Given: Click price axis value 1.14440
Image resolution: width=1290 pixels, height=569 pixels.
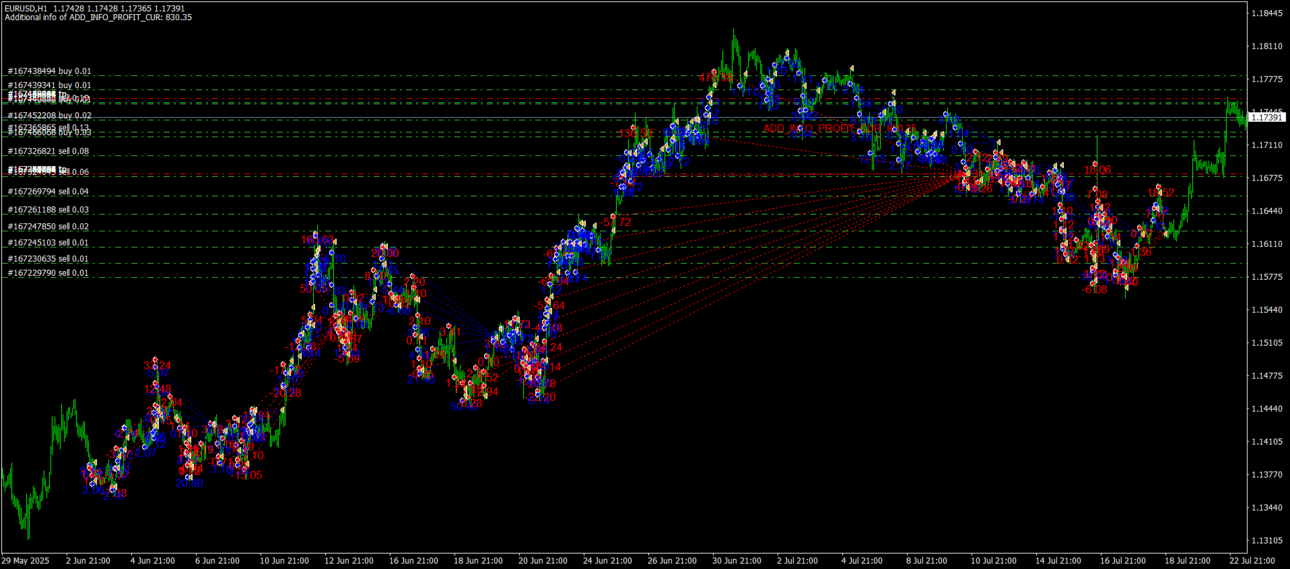Looking at the screenshot, I should pyautogui.click(x=1268, y=409).
